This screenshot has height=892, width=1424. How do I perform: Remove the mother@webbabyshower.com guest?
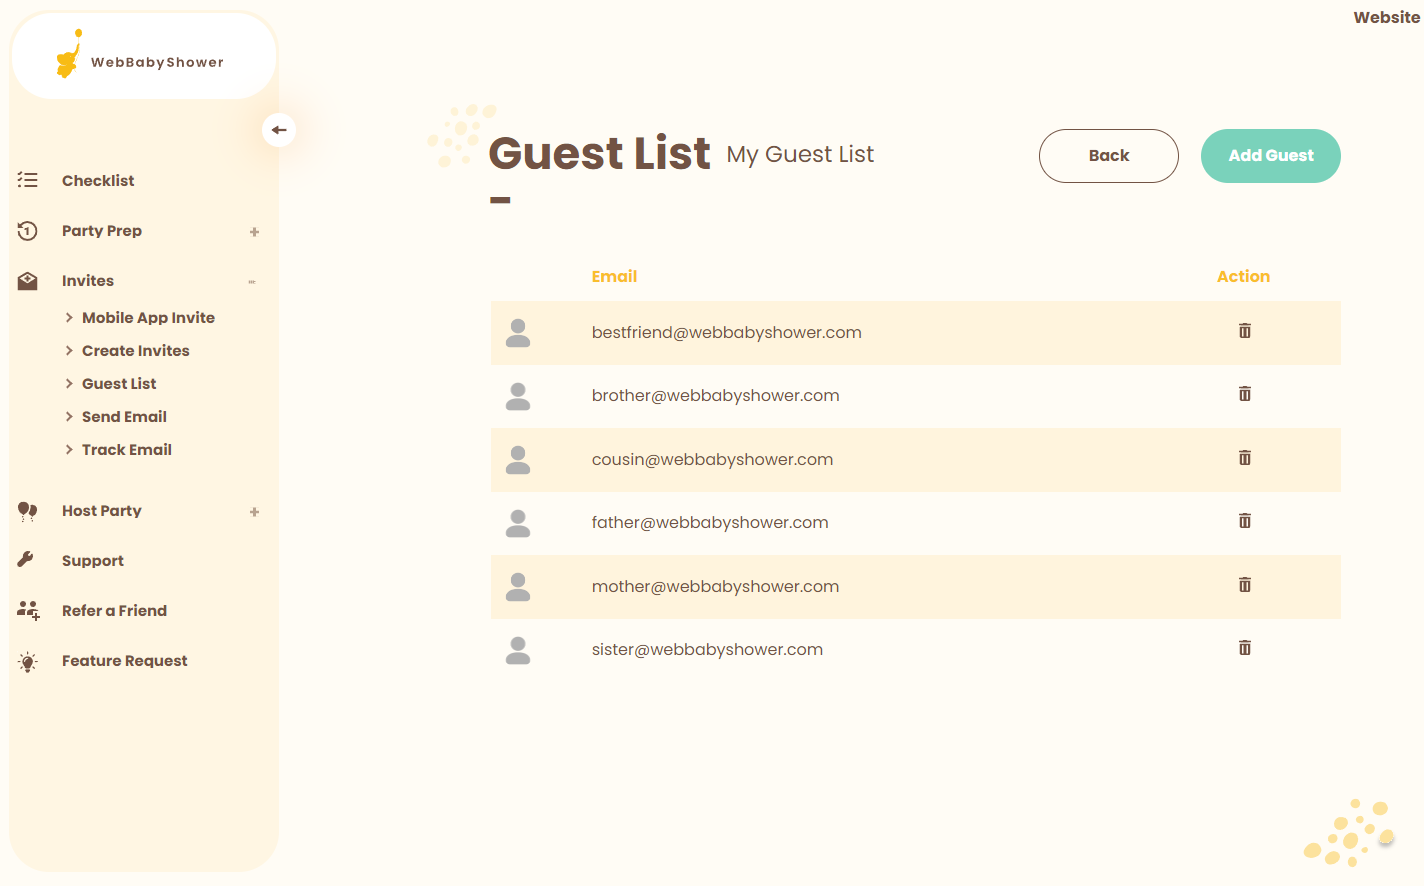(1244, 585)
